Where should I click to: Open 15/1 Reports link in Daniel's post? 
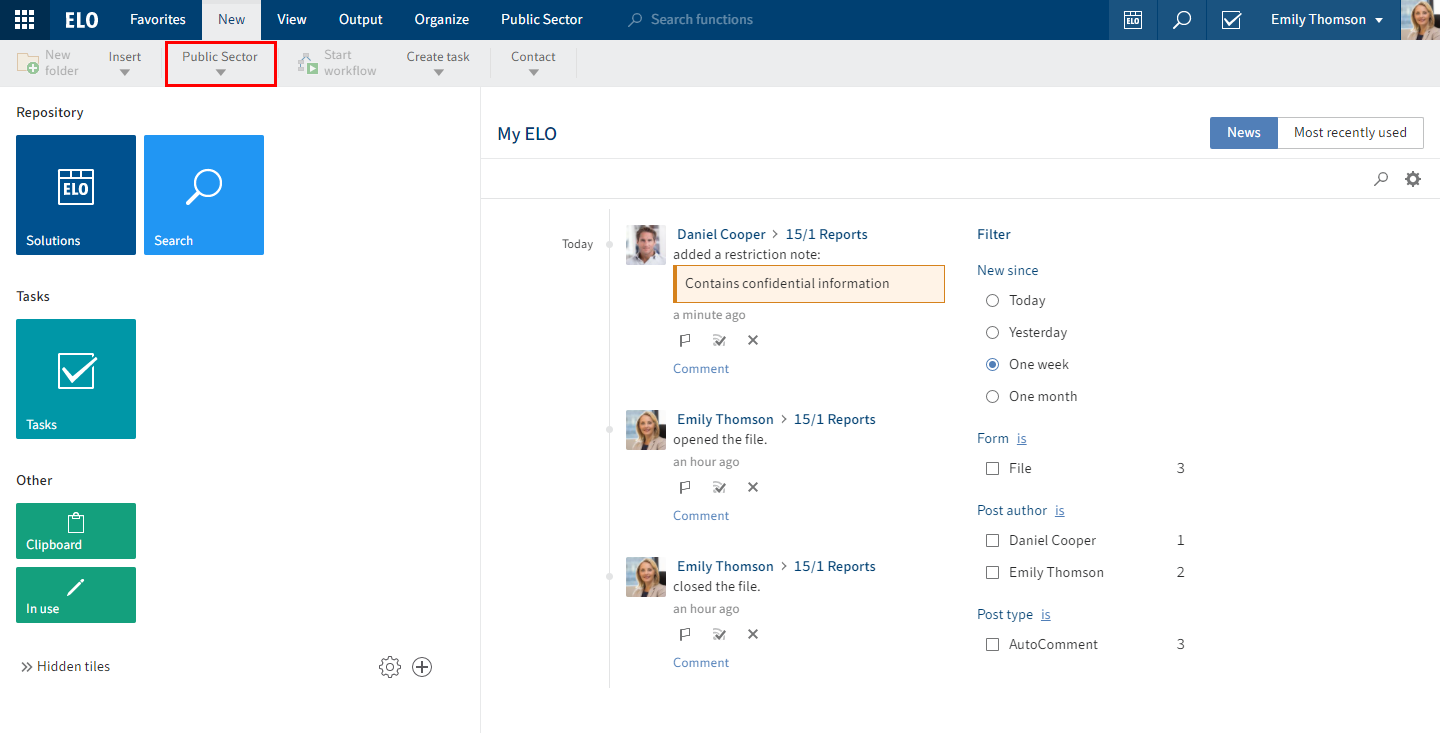(x=826, y=235)
